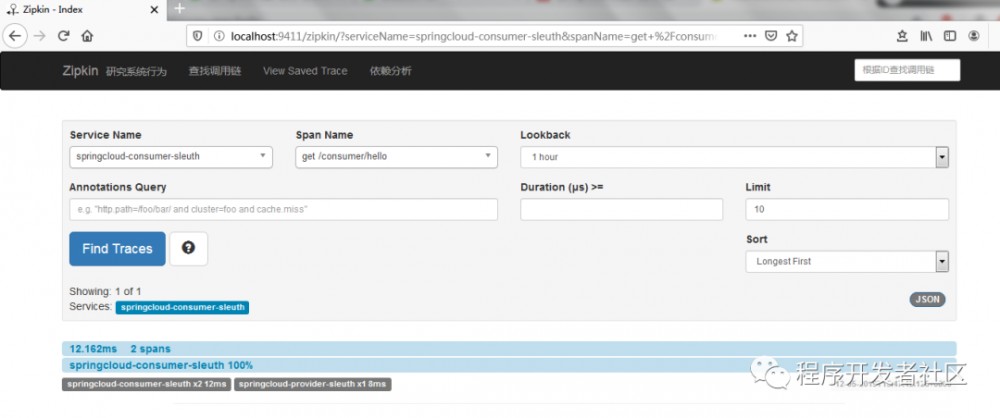Open the tracking protection shield icon
1000x418 pixels.
pos(198,36)
